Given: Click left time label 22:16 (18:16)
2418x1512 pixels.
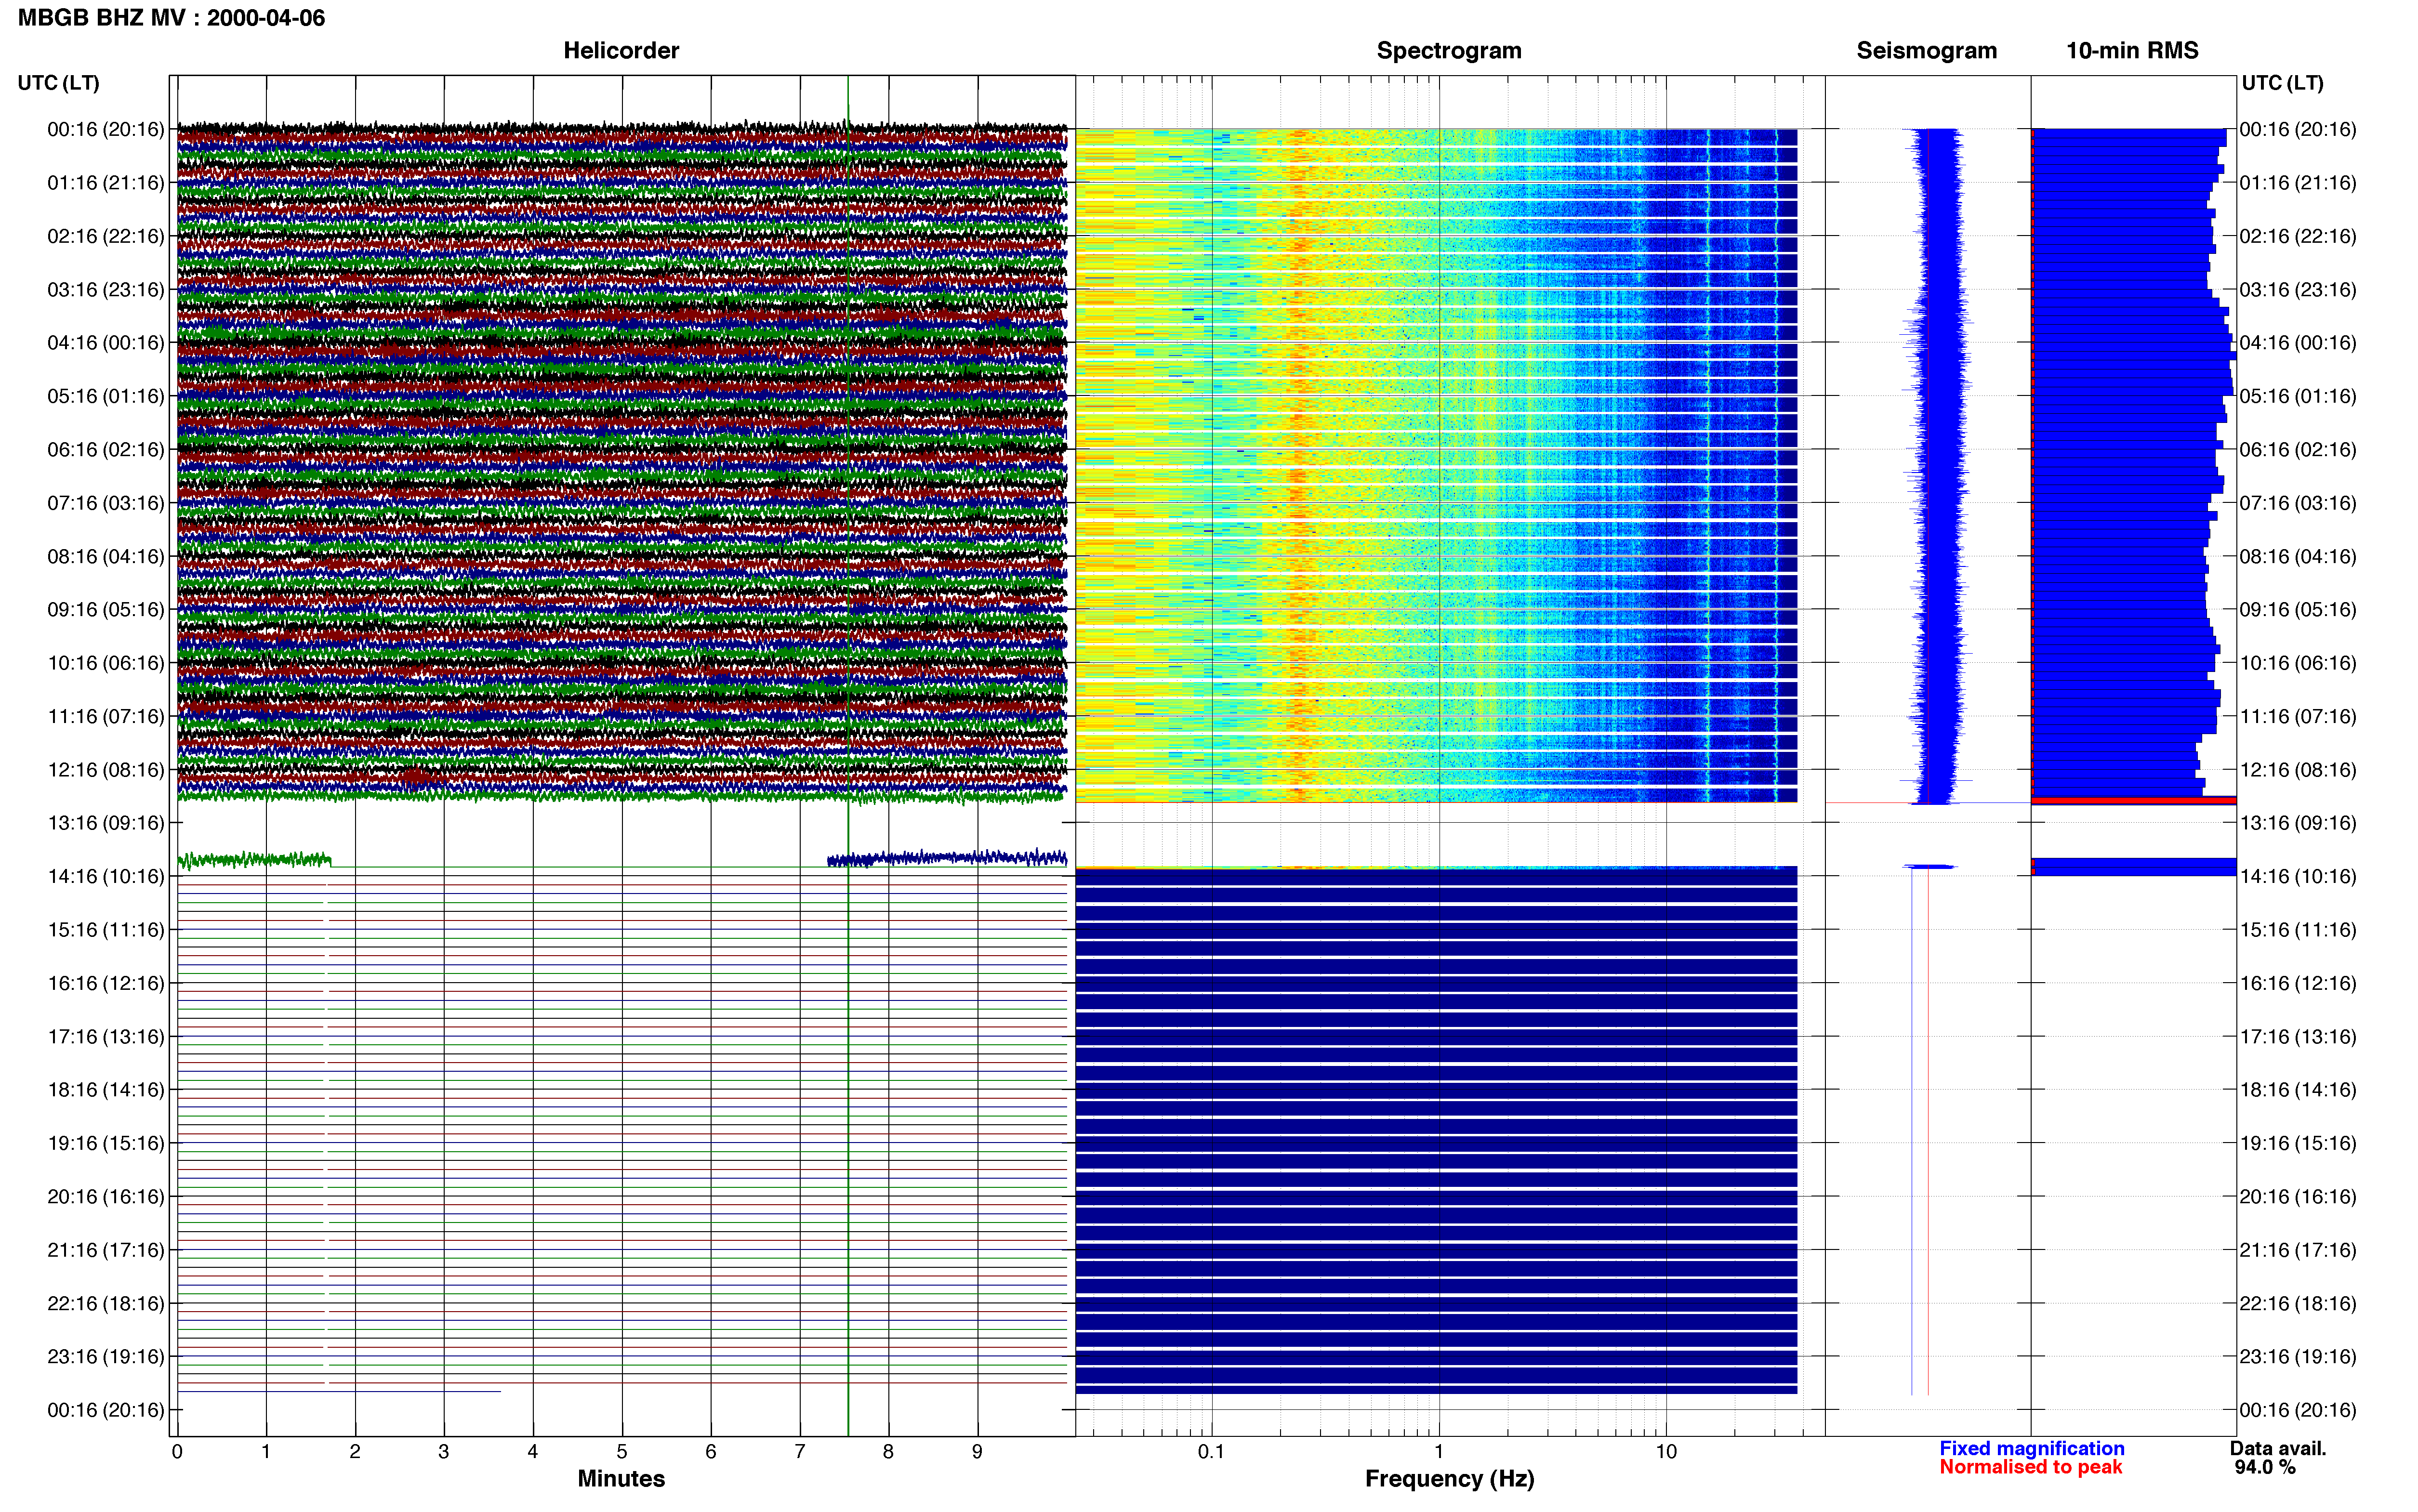Looking at the screenshot, I should [x=106, y=1303].
